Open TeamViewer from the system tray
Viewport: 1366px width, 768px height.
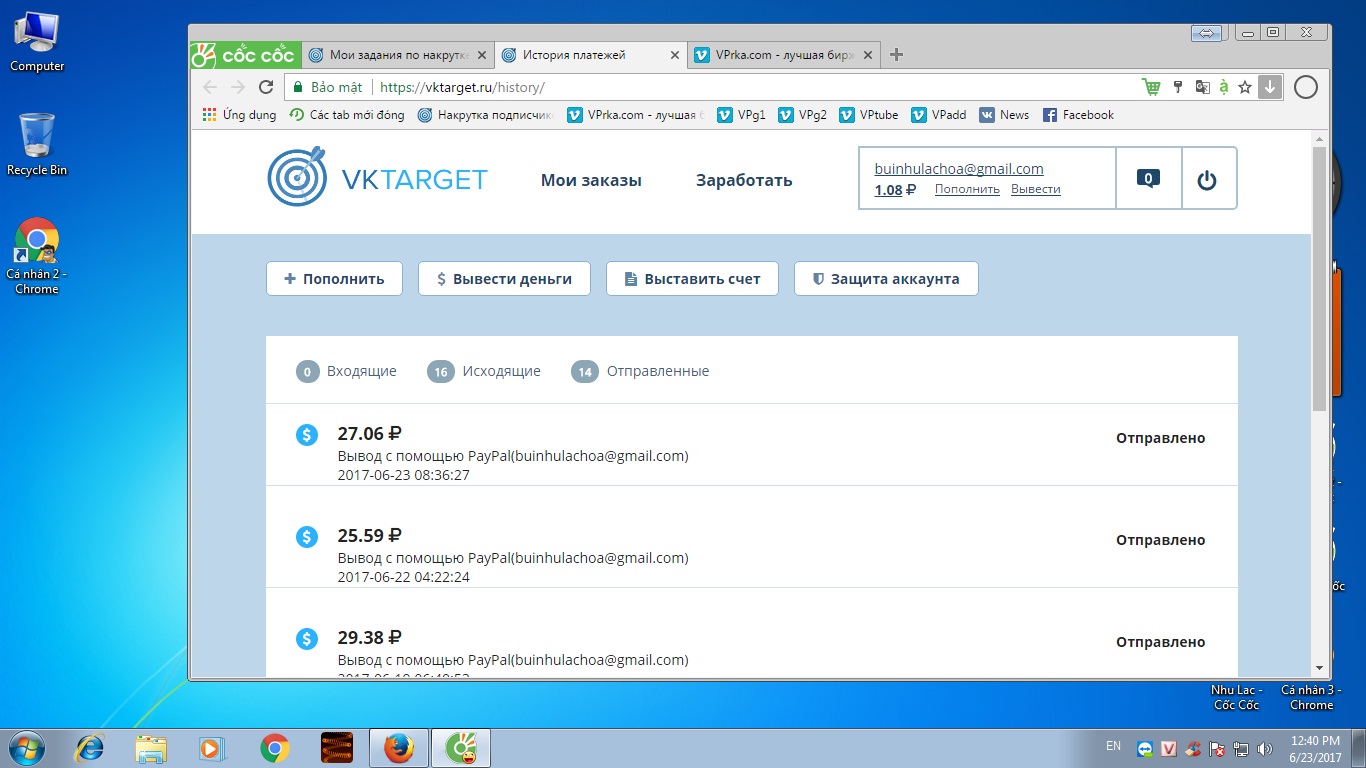coord(1144,748)
